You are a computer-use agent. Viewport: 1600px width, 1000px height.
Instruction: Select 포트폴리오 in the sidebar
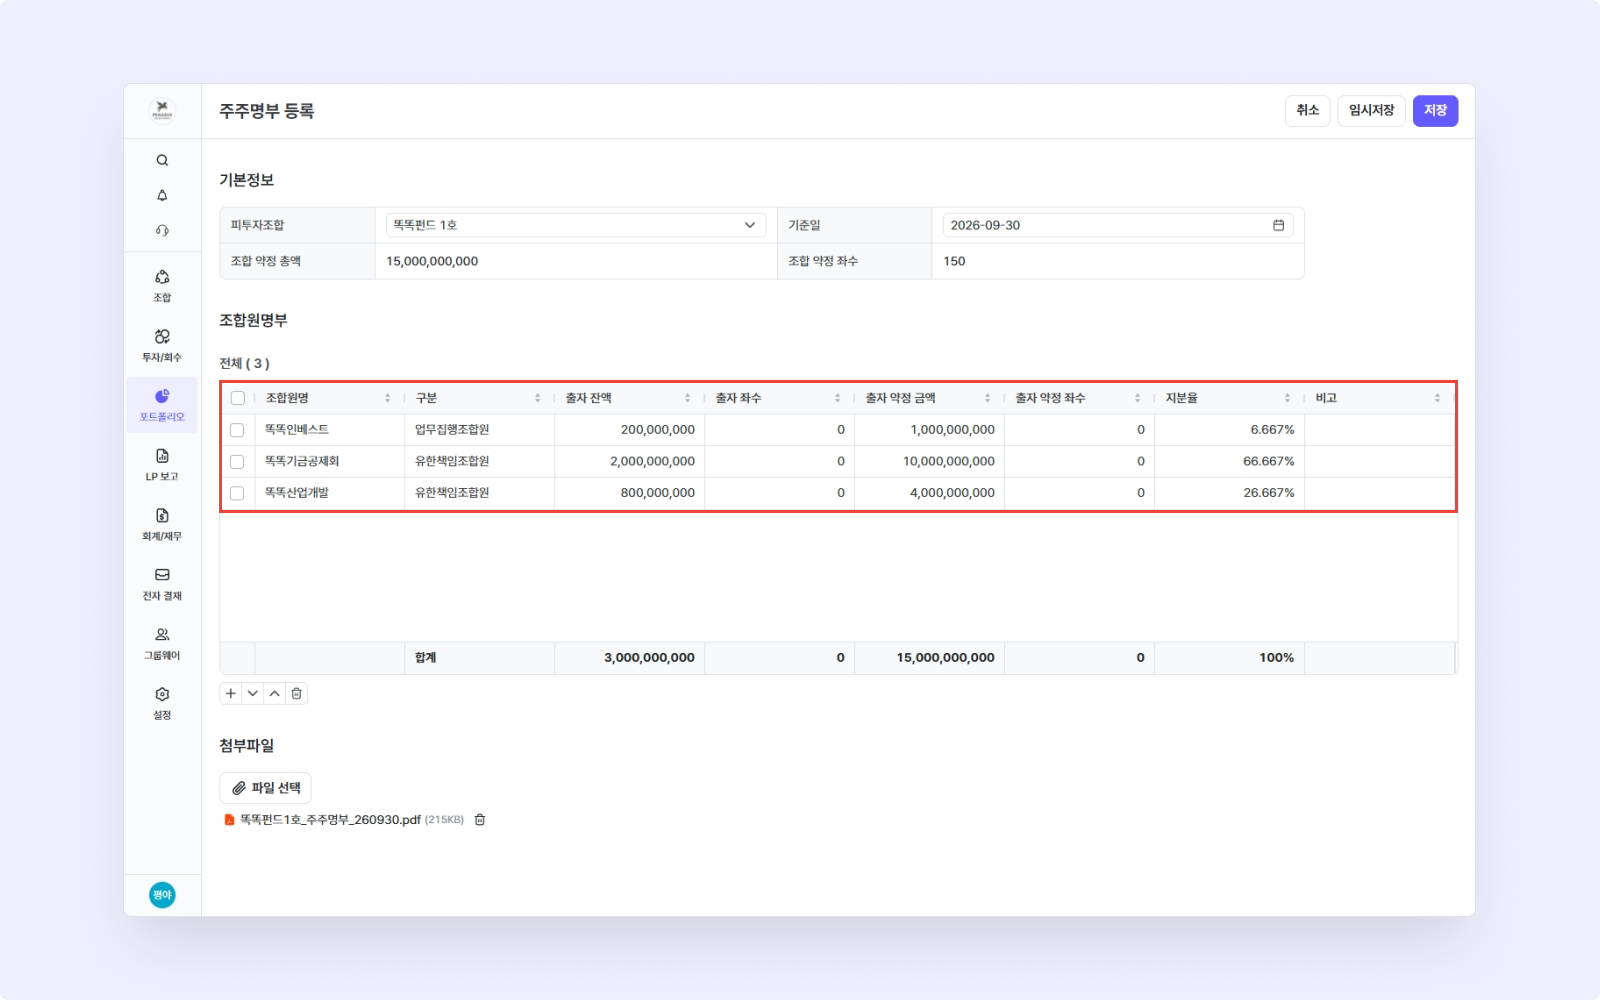coord(162,405)
